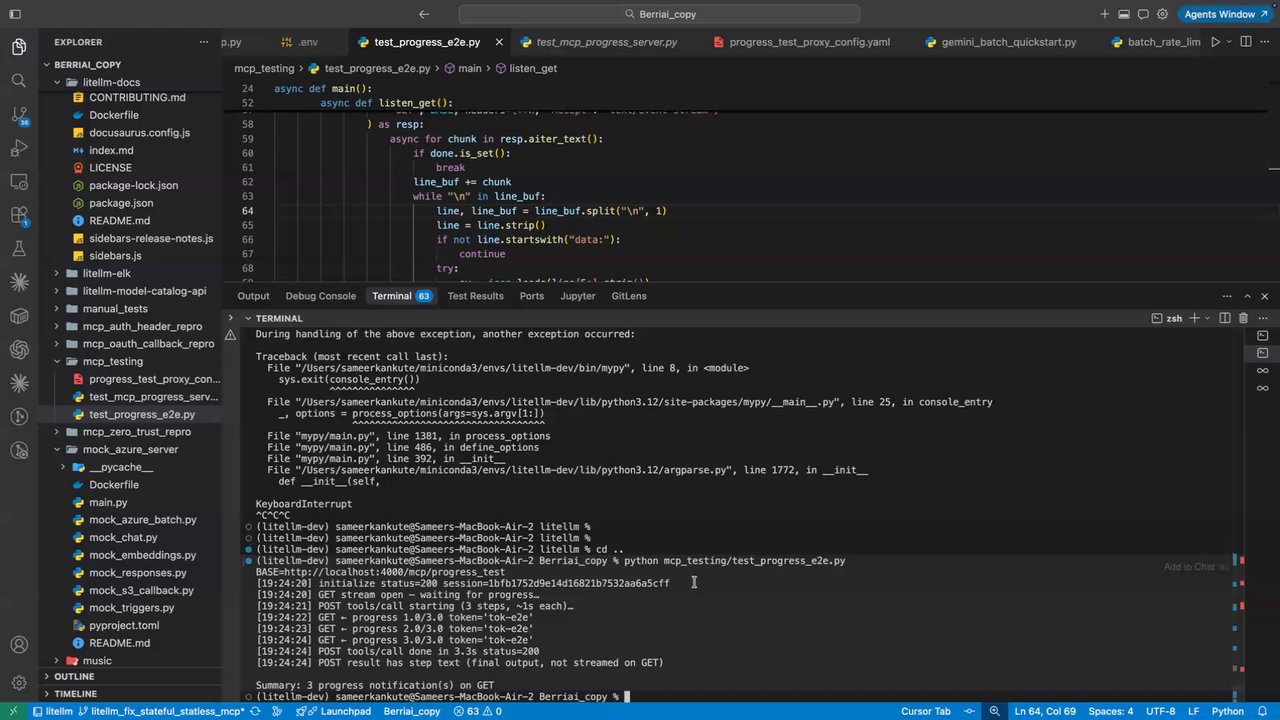Open the new terminal profile dropdown

[1207, 318]
